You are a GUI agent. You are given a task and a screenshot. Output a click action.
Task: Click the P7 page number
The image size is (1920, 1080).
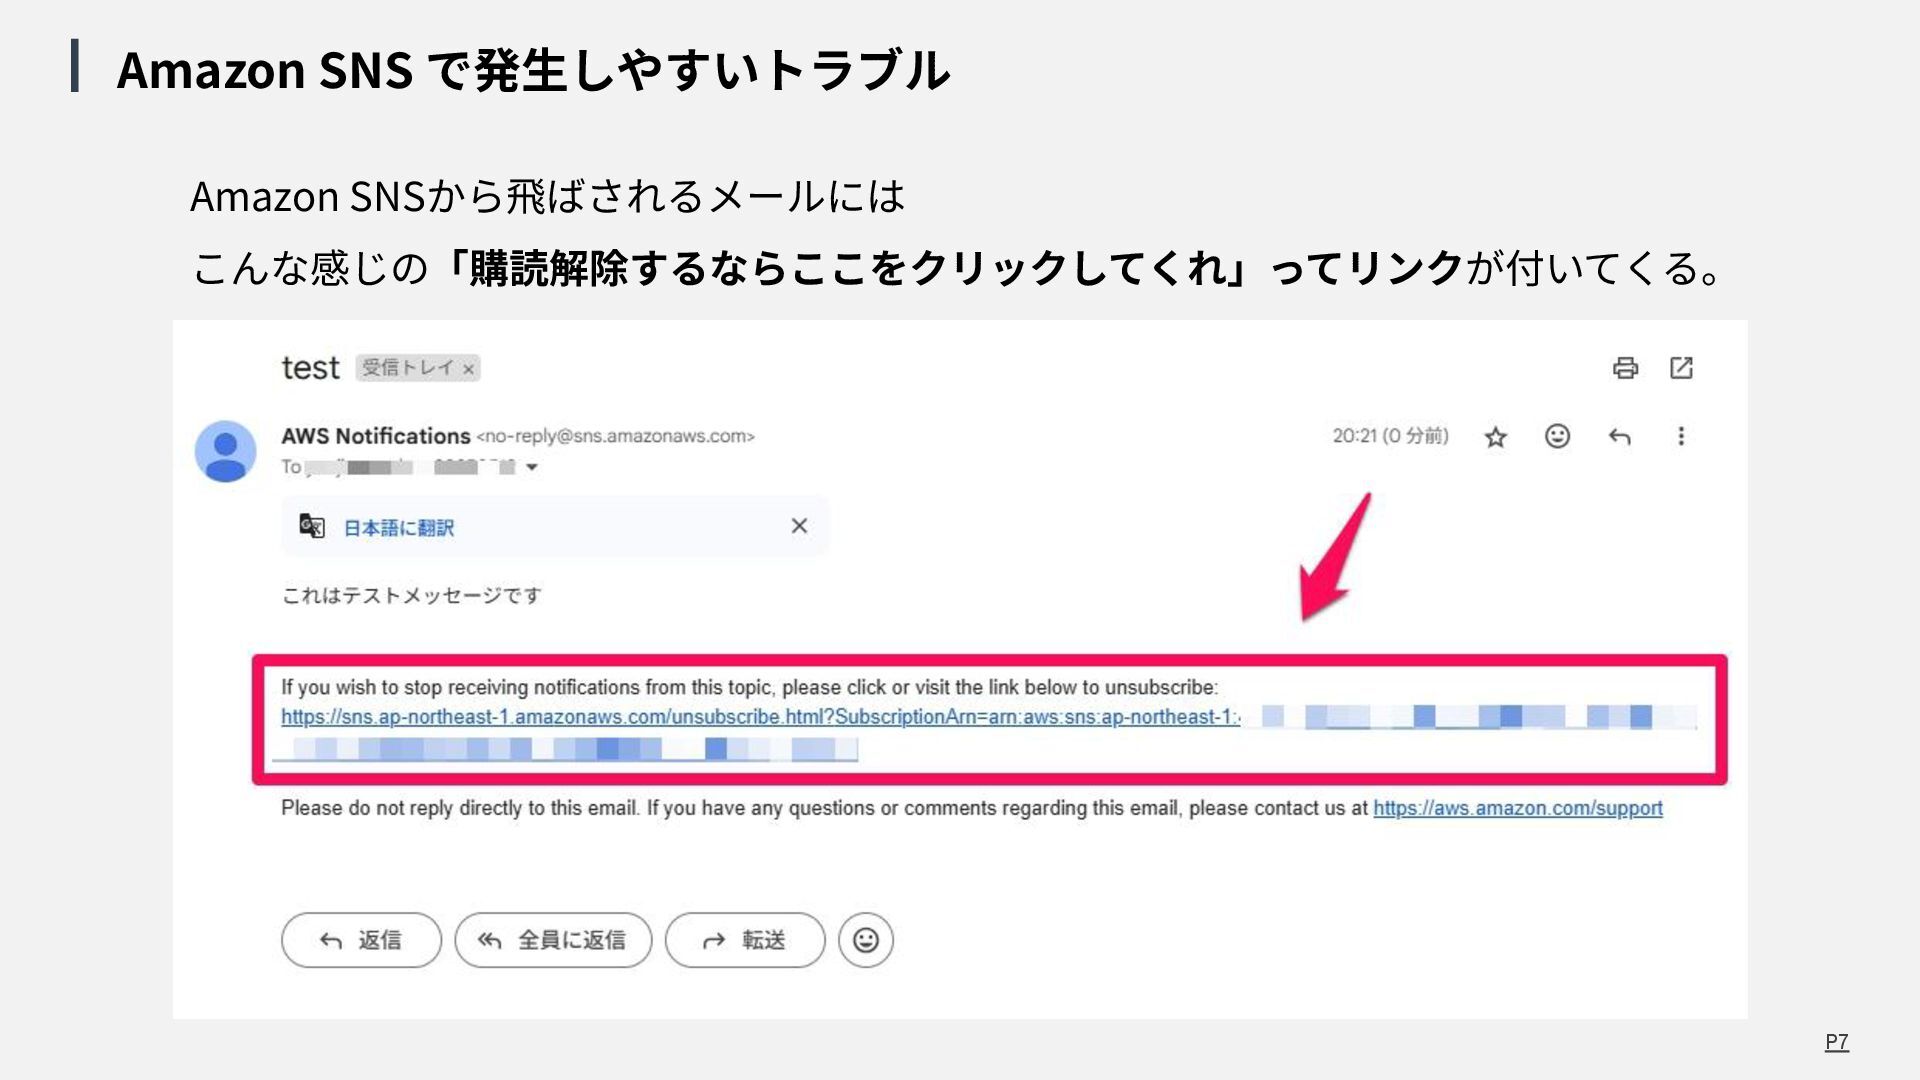[x=1837, y=1042]
